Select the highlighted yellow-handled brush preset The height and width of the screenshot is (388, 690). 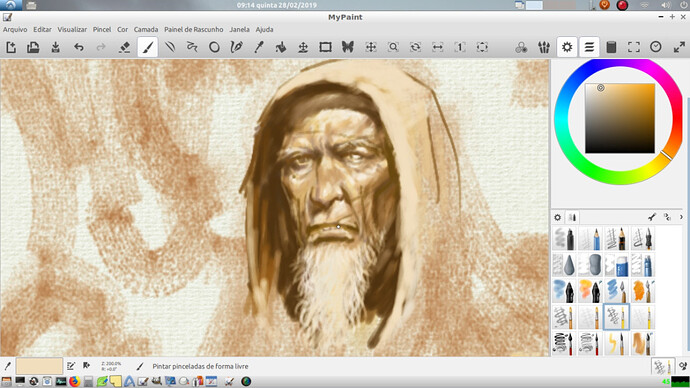pos(616,316)
